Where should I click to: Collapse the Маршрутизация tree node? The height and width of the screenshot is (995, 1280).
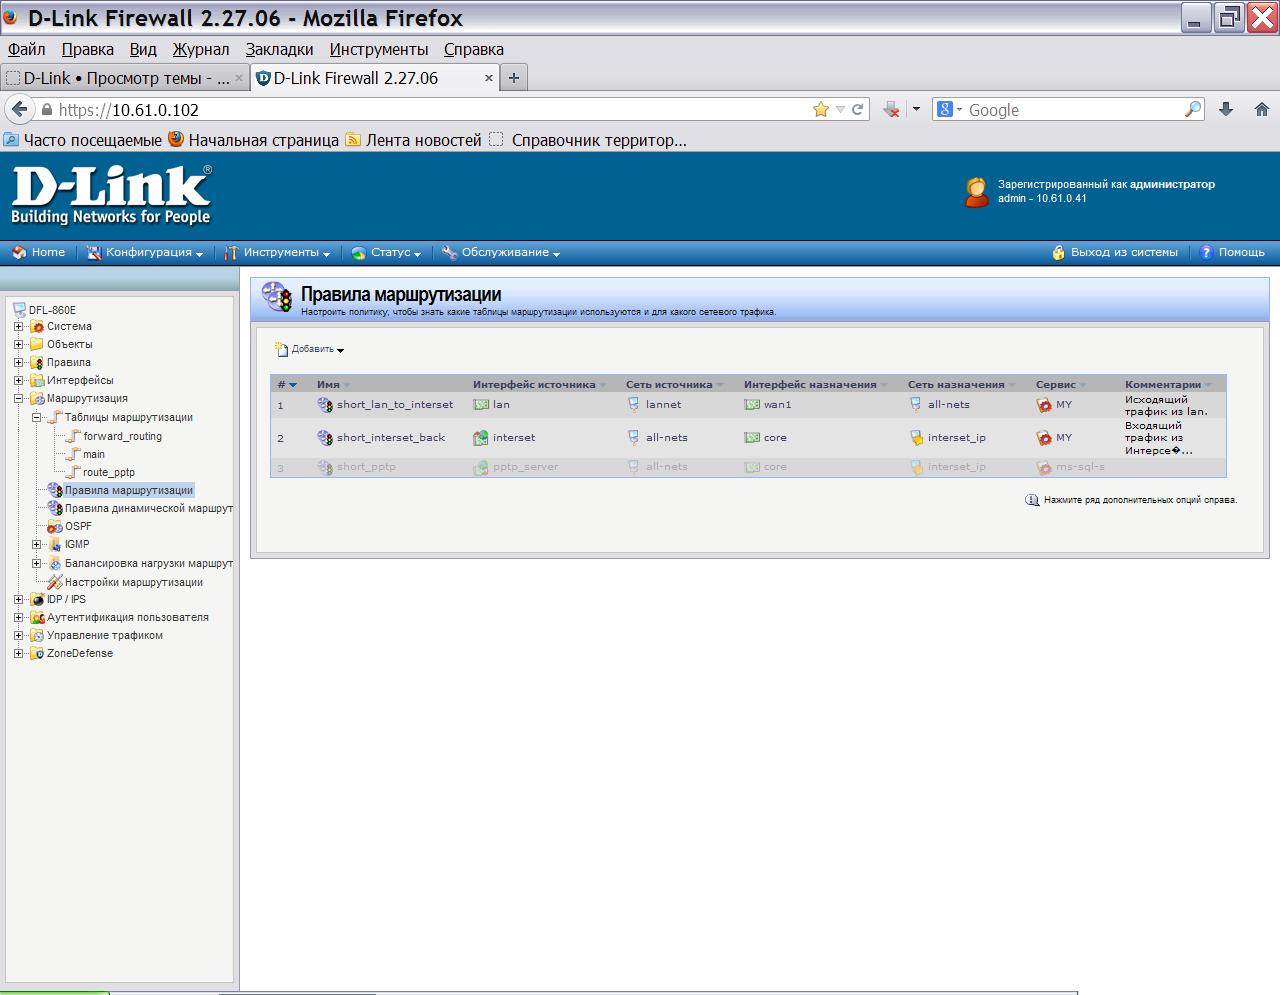point(18,399)
